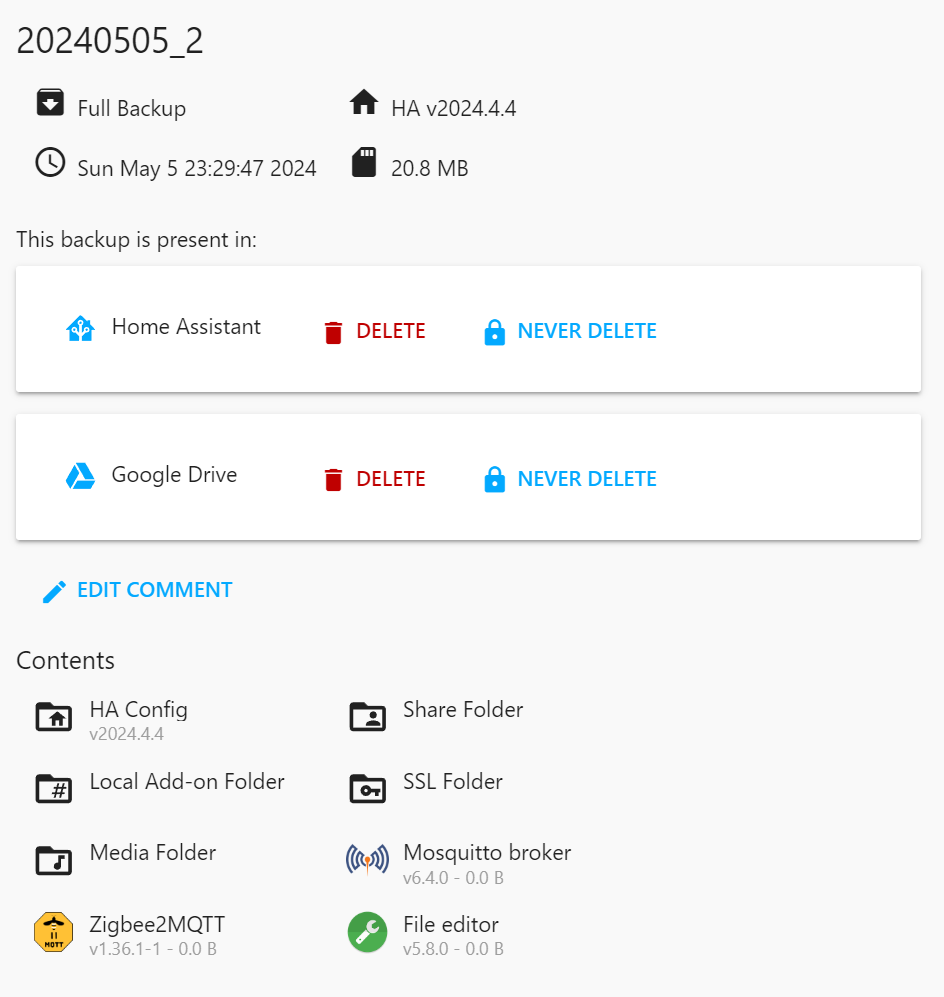The height and width of the screenshot is (997, 944).
Task: Click the 'Home Assistant' location label
Action: tap(186, 327)
